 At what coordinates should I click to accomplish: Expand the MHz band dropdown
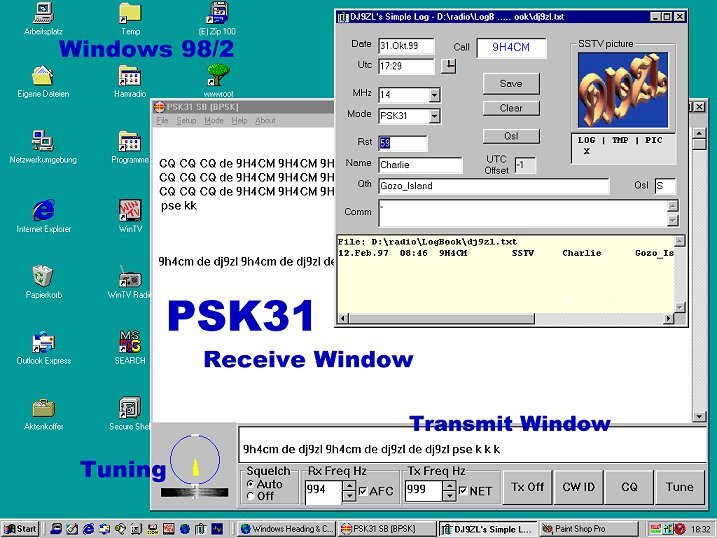[x=434, y=95]
